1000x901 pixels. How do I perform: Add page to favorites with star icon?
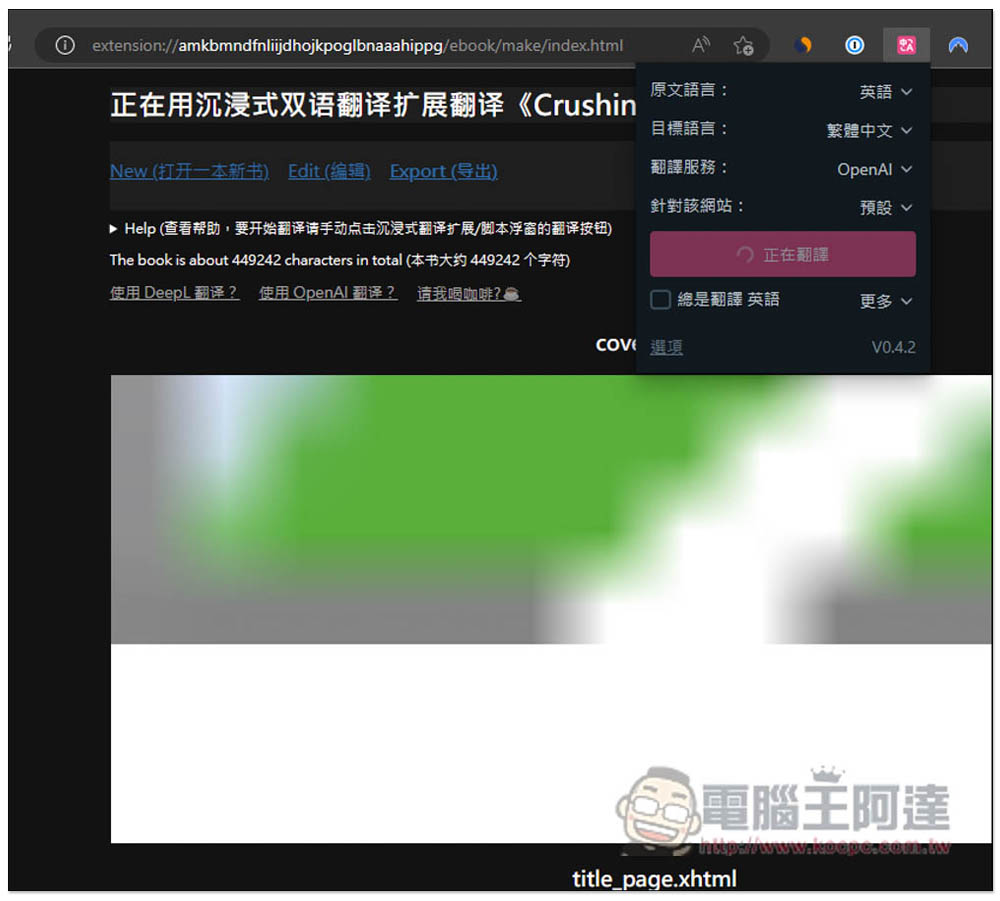pyautogui.click(x=743, y=45)
